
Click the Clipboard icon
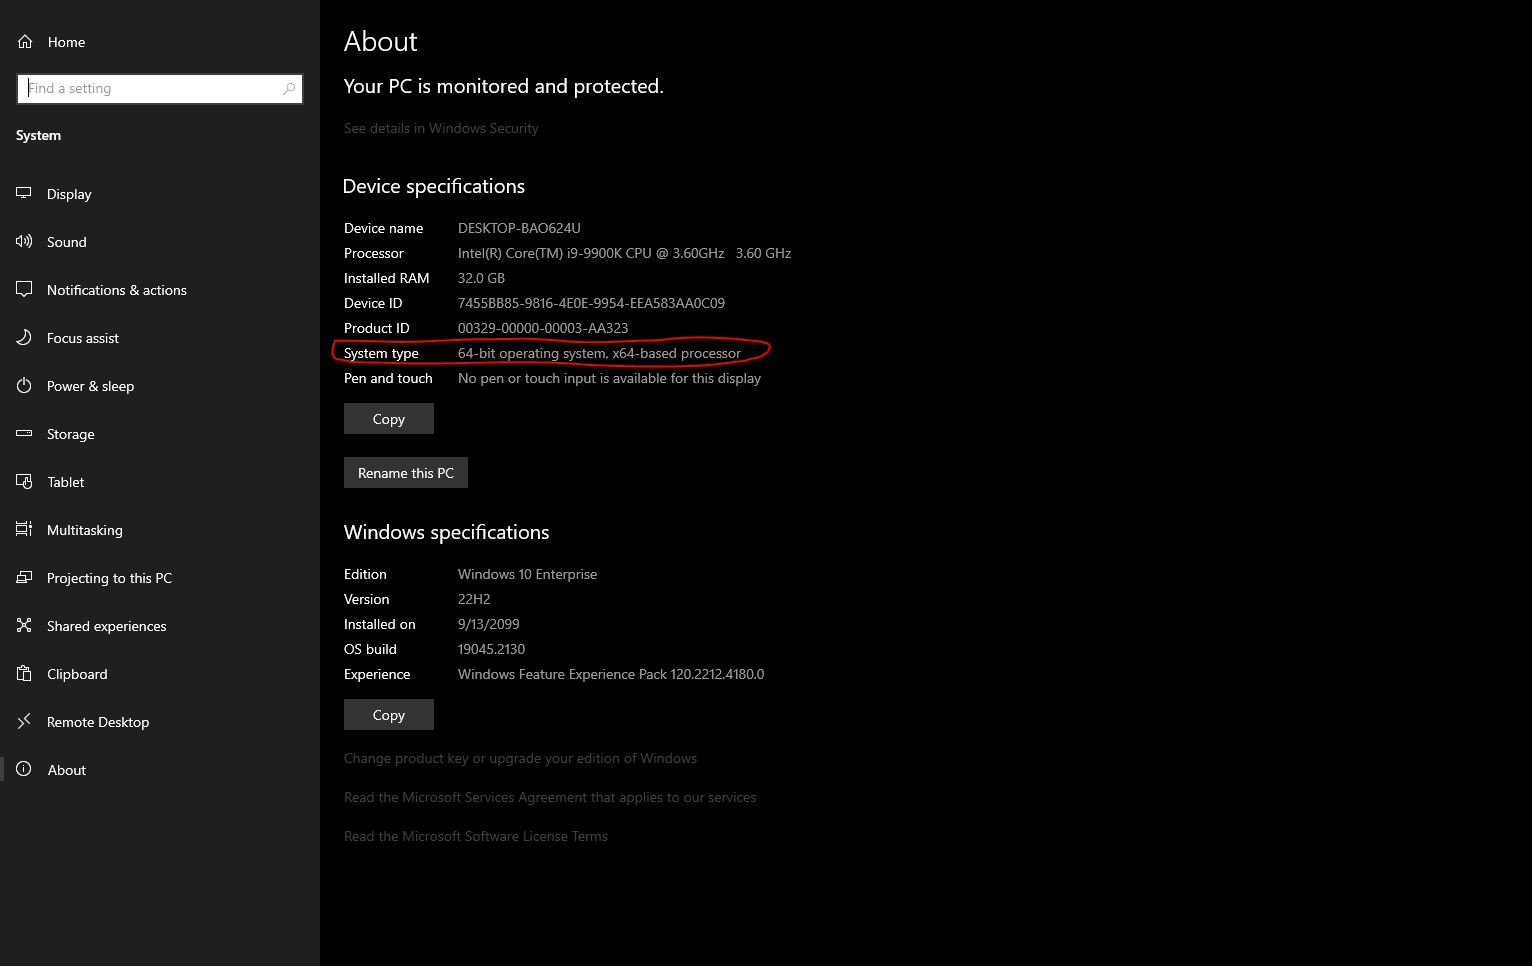click(x=24, y=674)
